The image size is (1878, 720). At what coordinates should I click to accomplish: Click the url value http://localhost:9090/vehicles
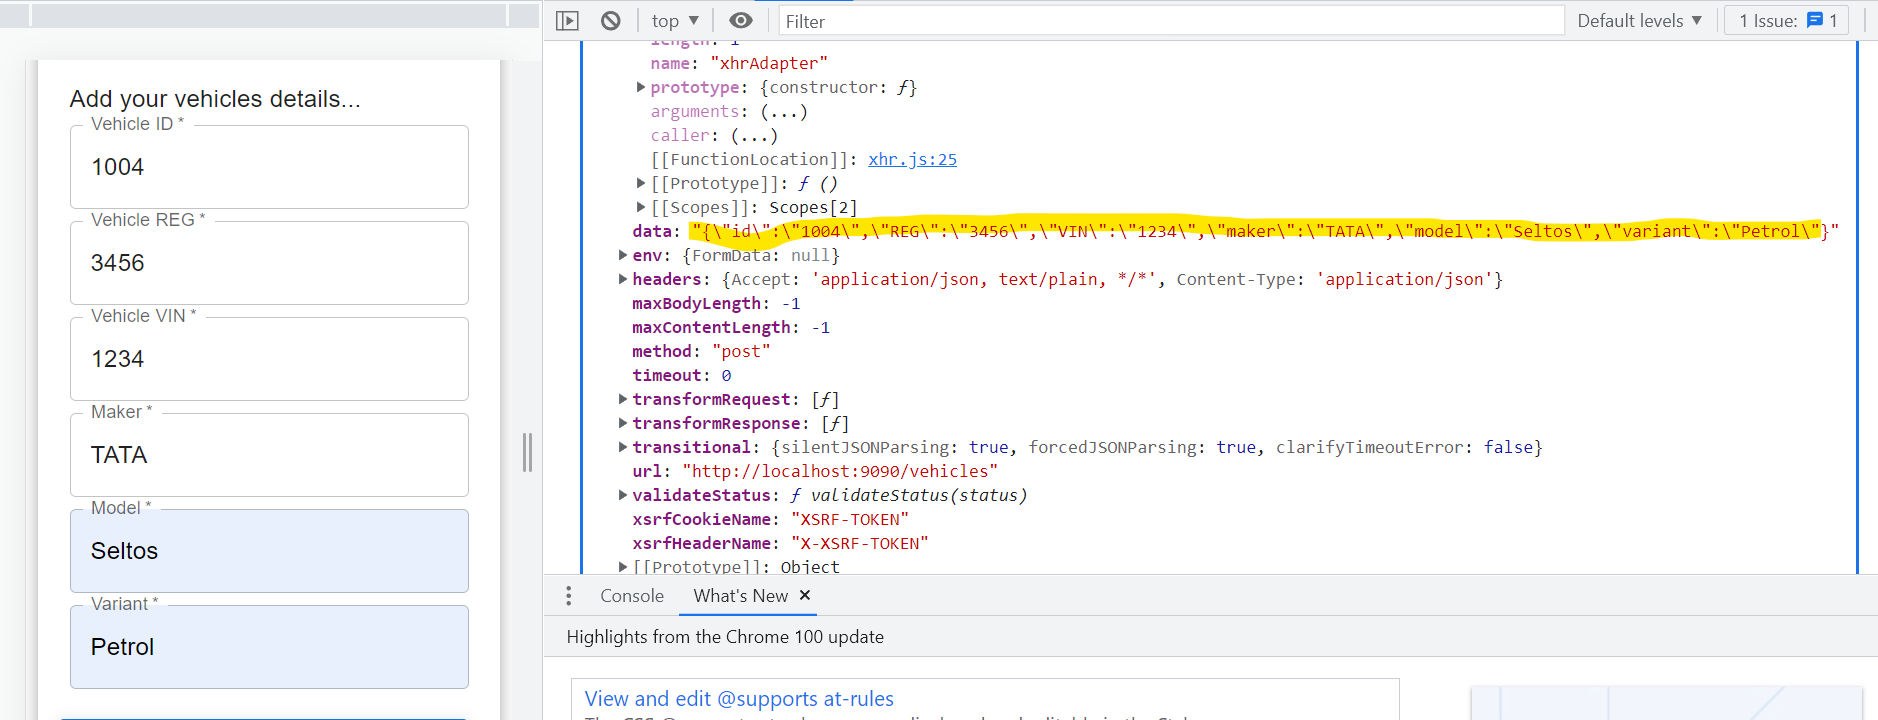[840, 472]
